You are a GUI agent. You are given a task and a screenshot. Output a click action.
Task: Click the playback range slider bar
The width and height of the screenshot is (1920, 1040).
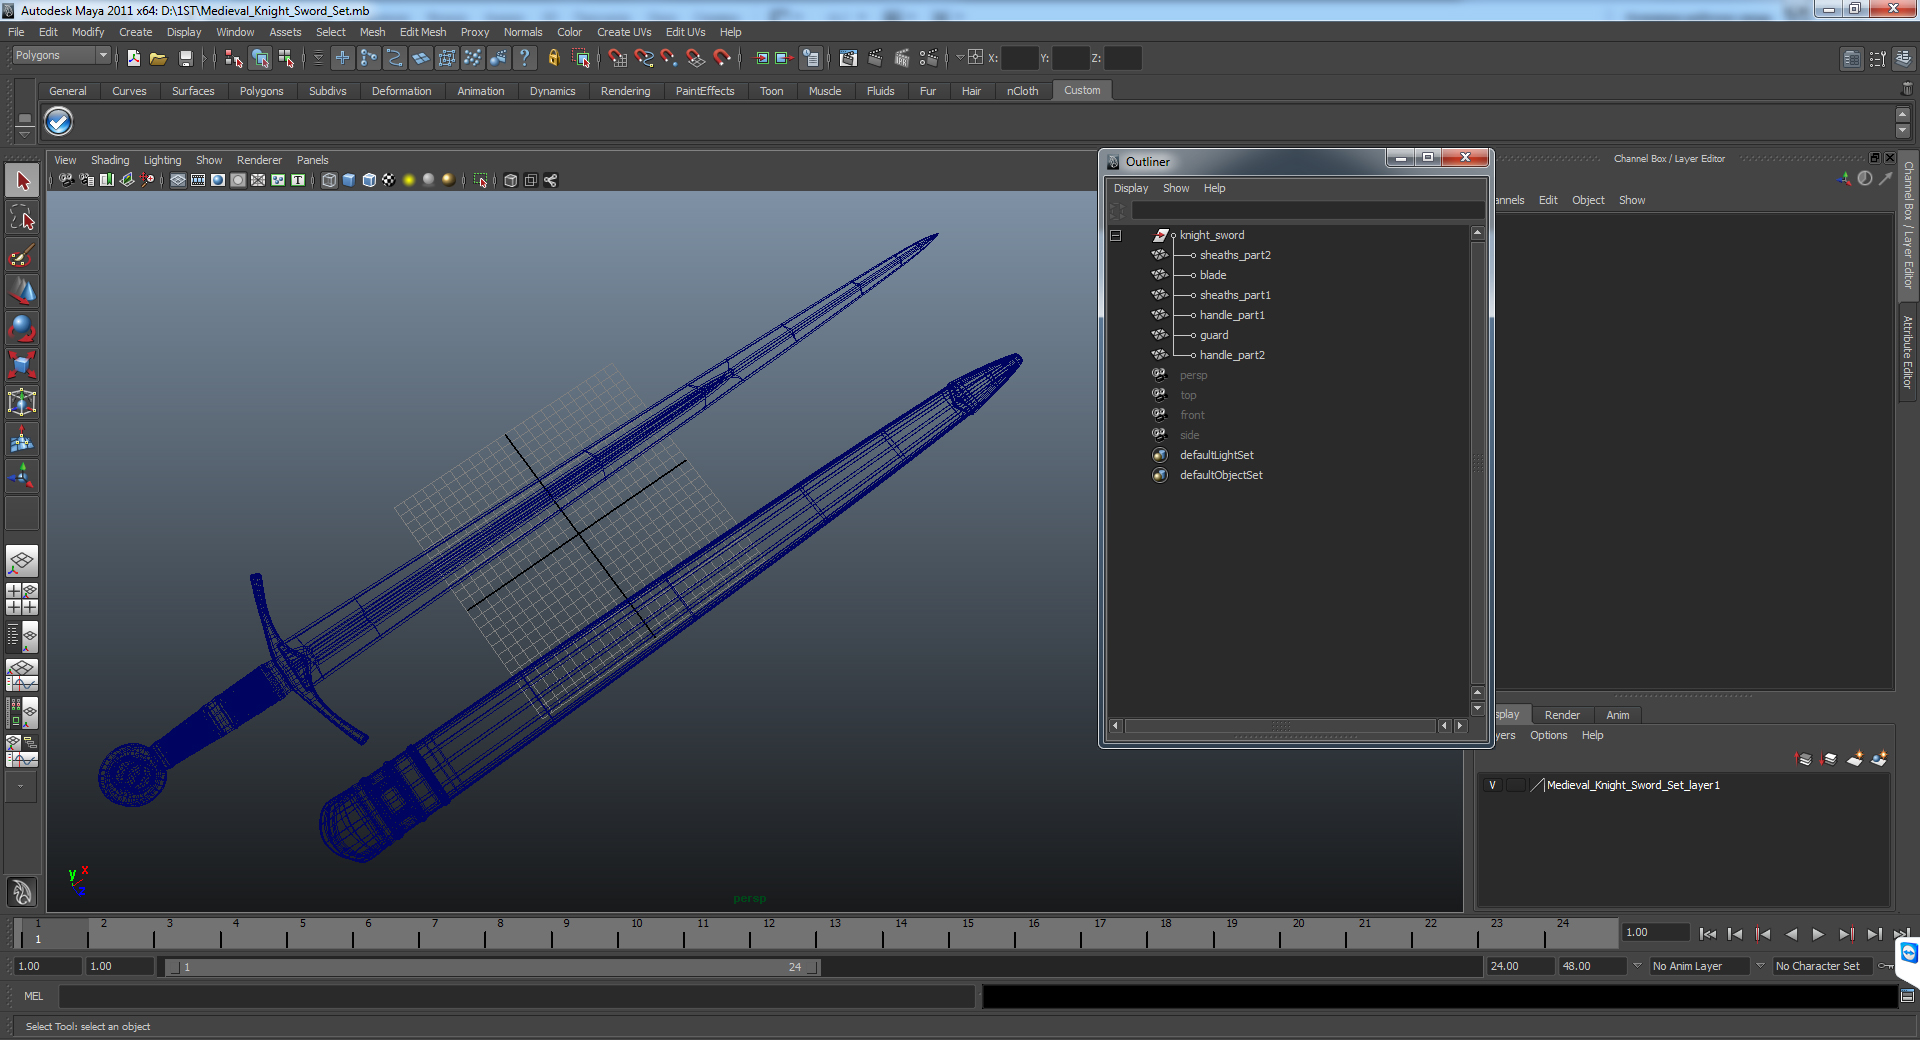pyautogui.click(x=491, y=967)
